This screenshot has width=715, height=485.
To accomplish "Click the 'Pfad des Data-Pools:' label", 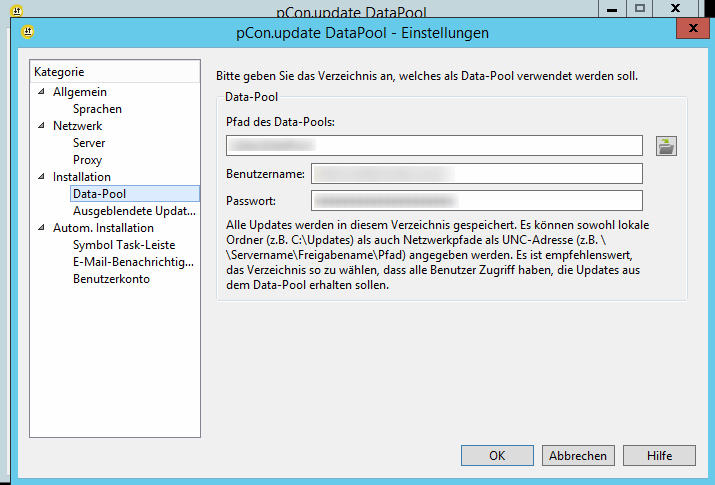I will point(280,122).
